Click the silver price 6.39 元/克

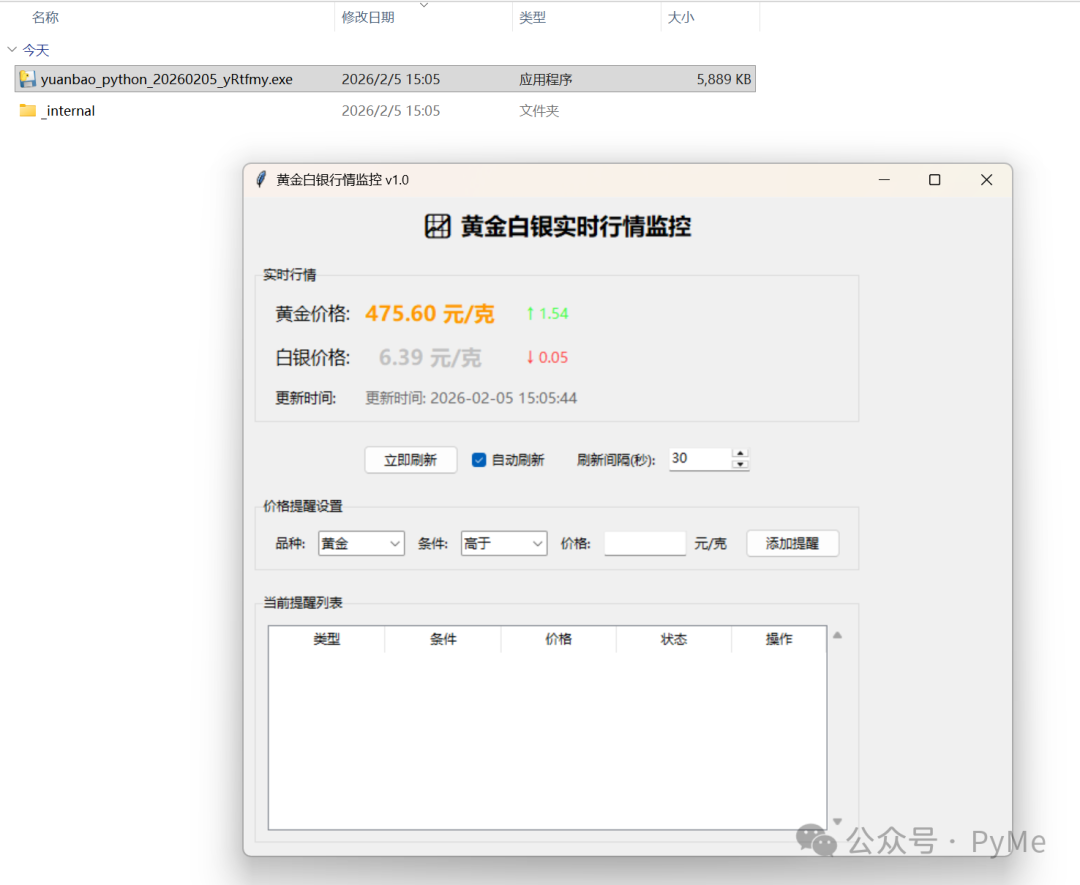430,357
